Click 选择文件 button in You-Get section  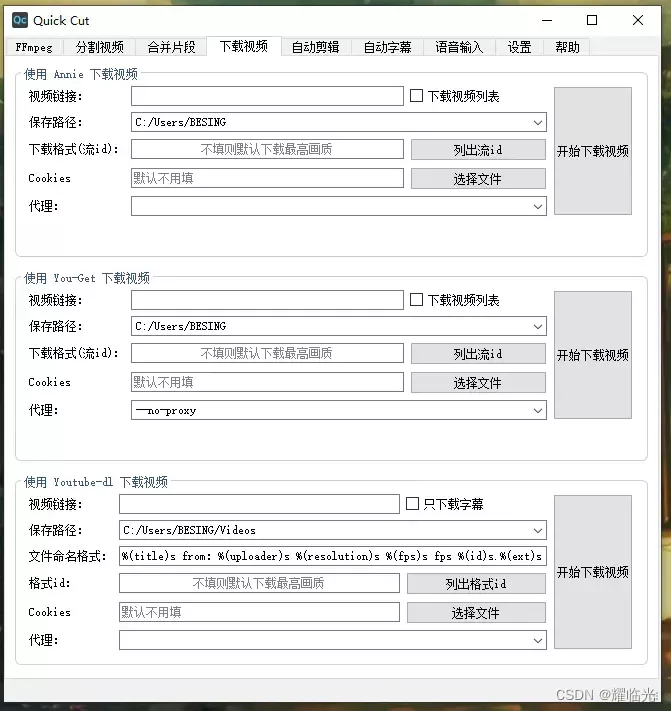pos(478,383)
